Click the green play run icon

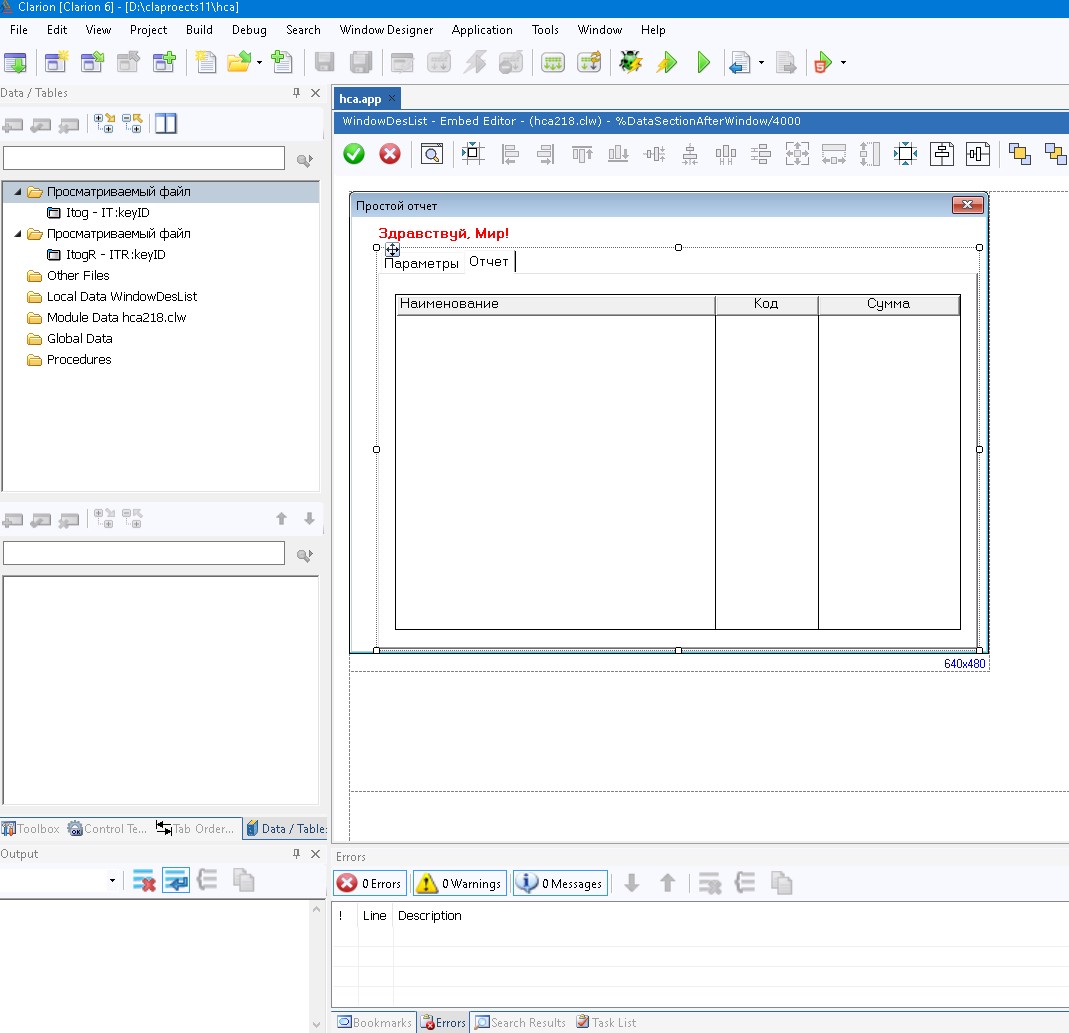point(703,62)
